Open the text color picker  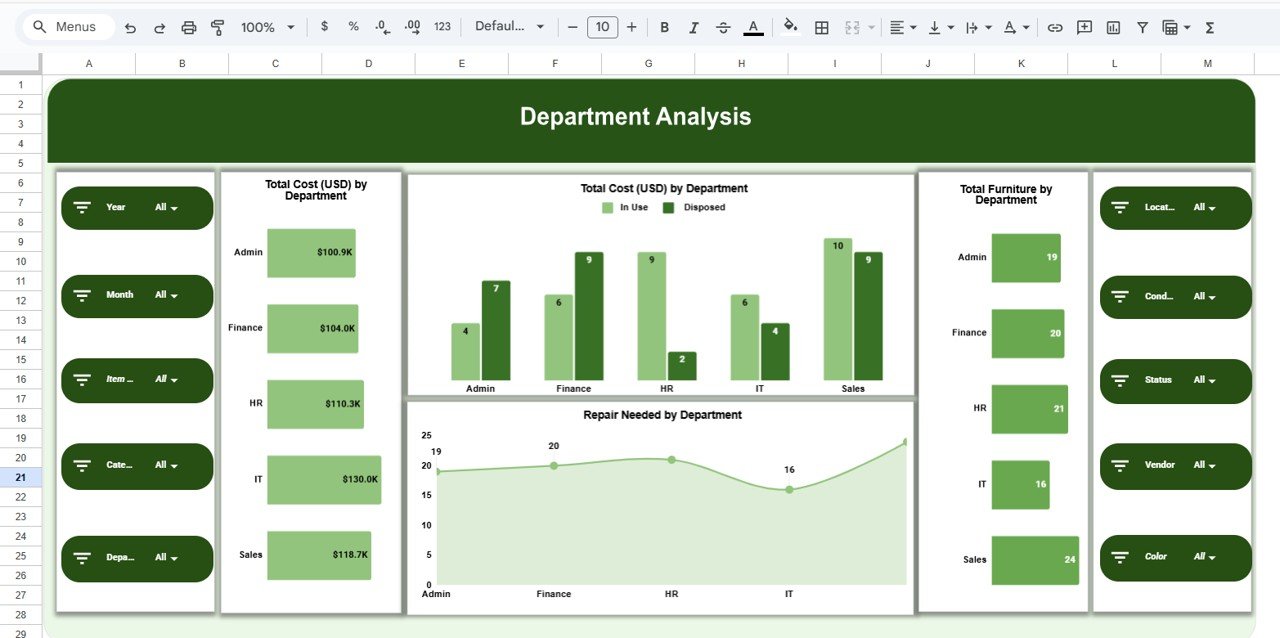753,27
